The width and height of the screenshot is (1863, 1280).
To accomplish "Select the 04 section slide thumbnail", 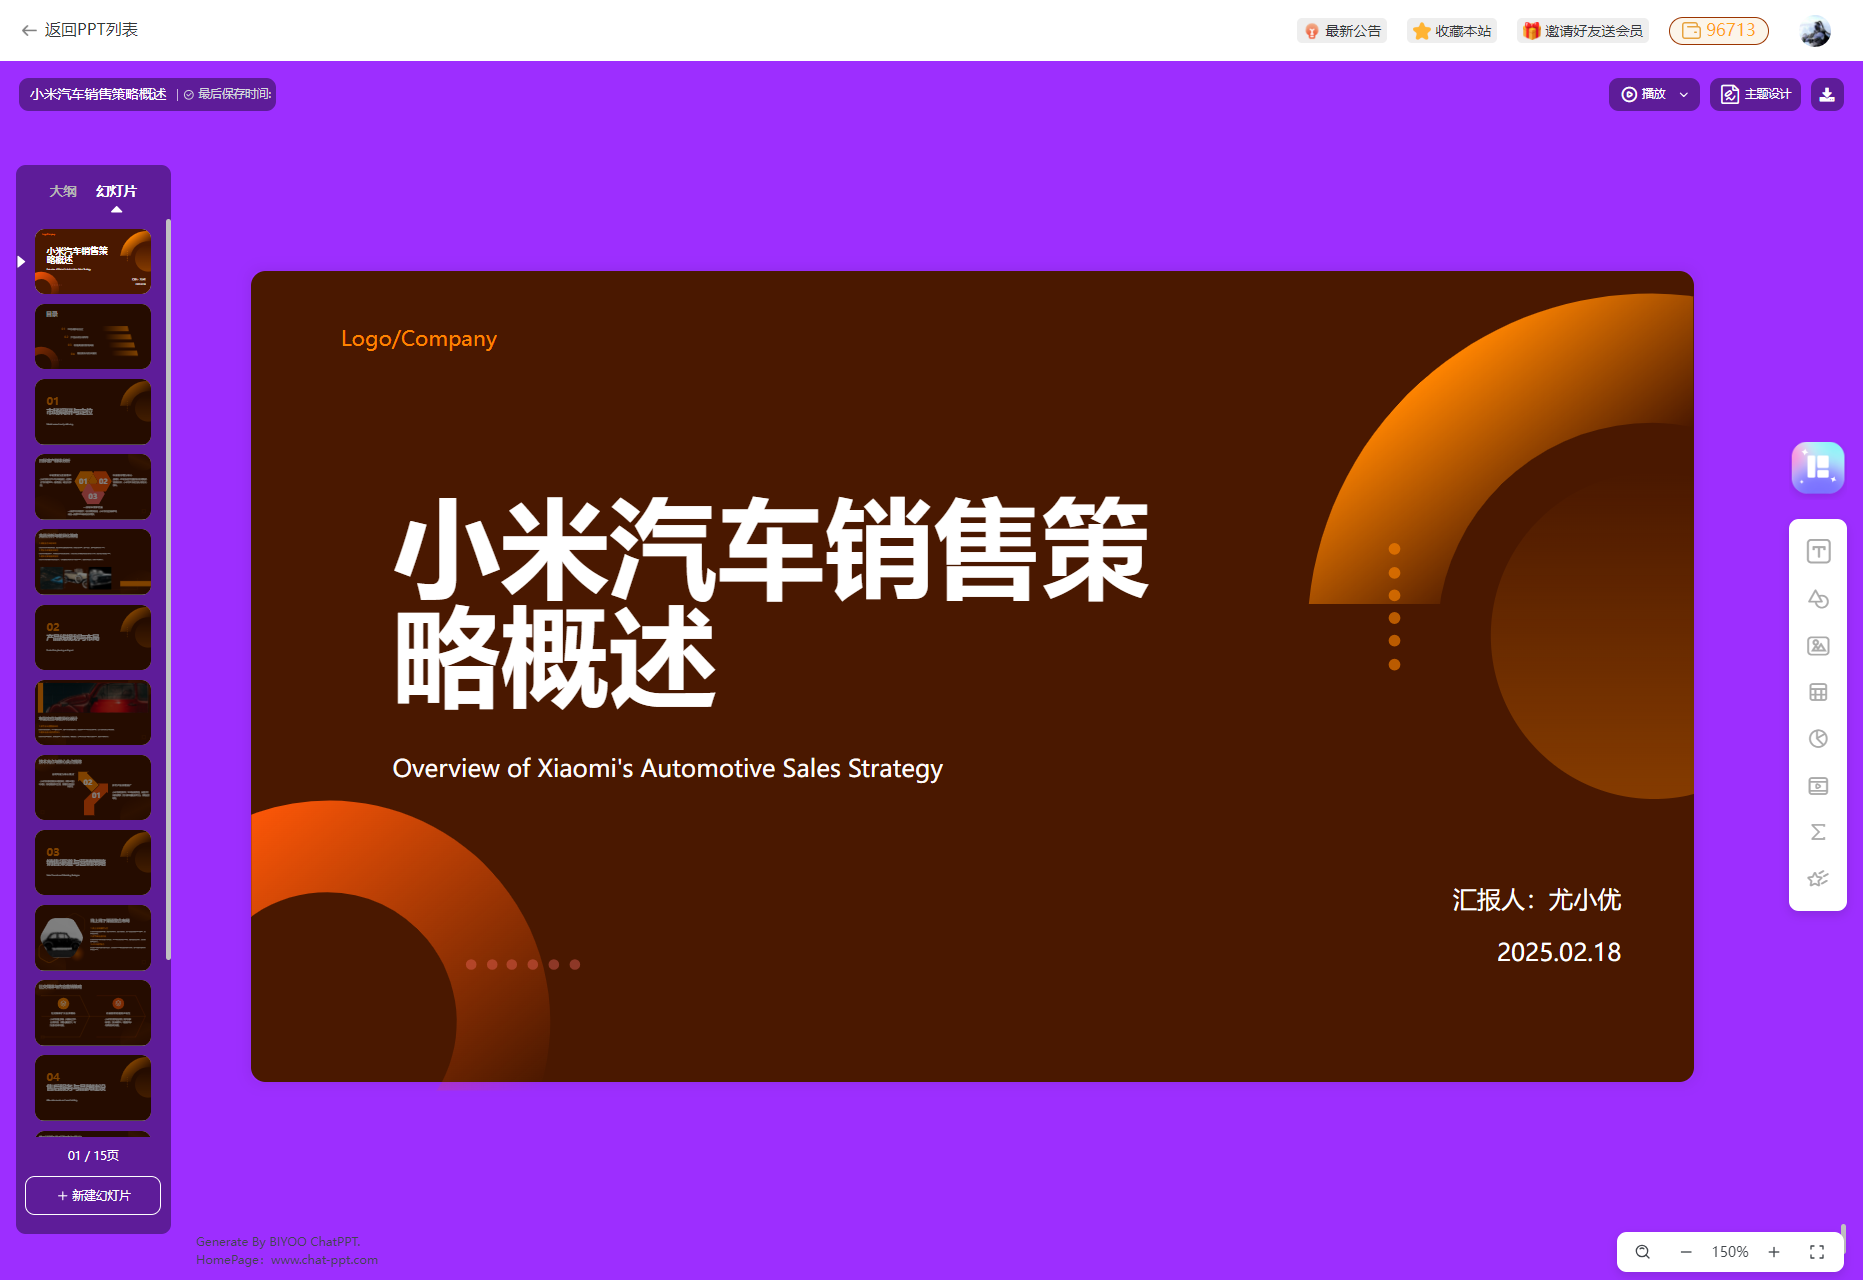I will pyautogui.click(x=93, y=1087).
